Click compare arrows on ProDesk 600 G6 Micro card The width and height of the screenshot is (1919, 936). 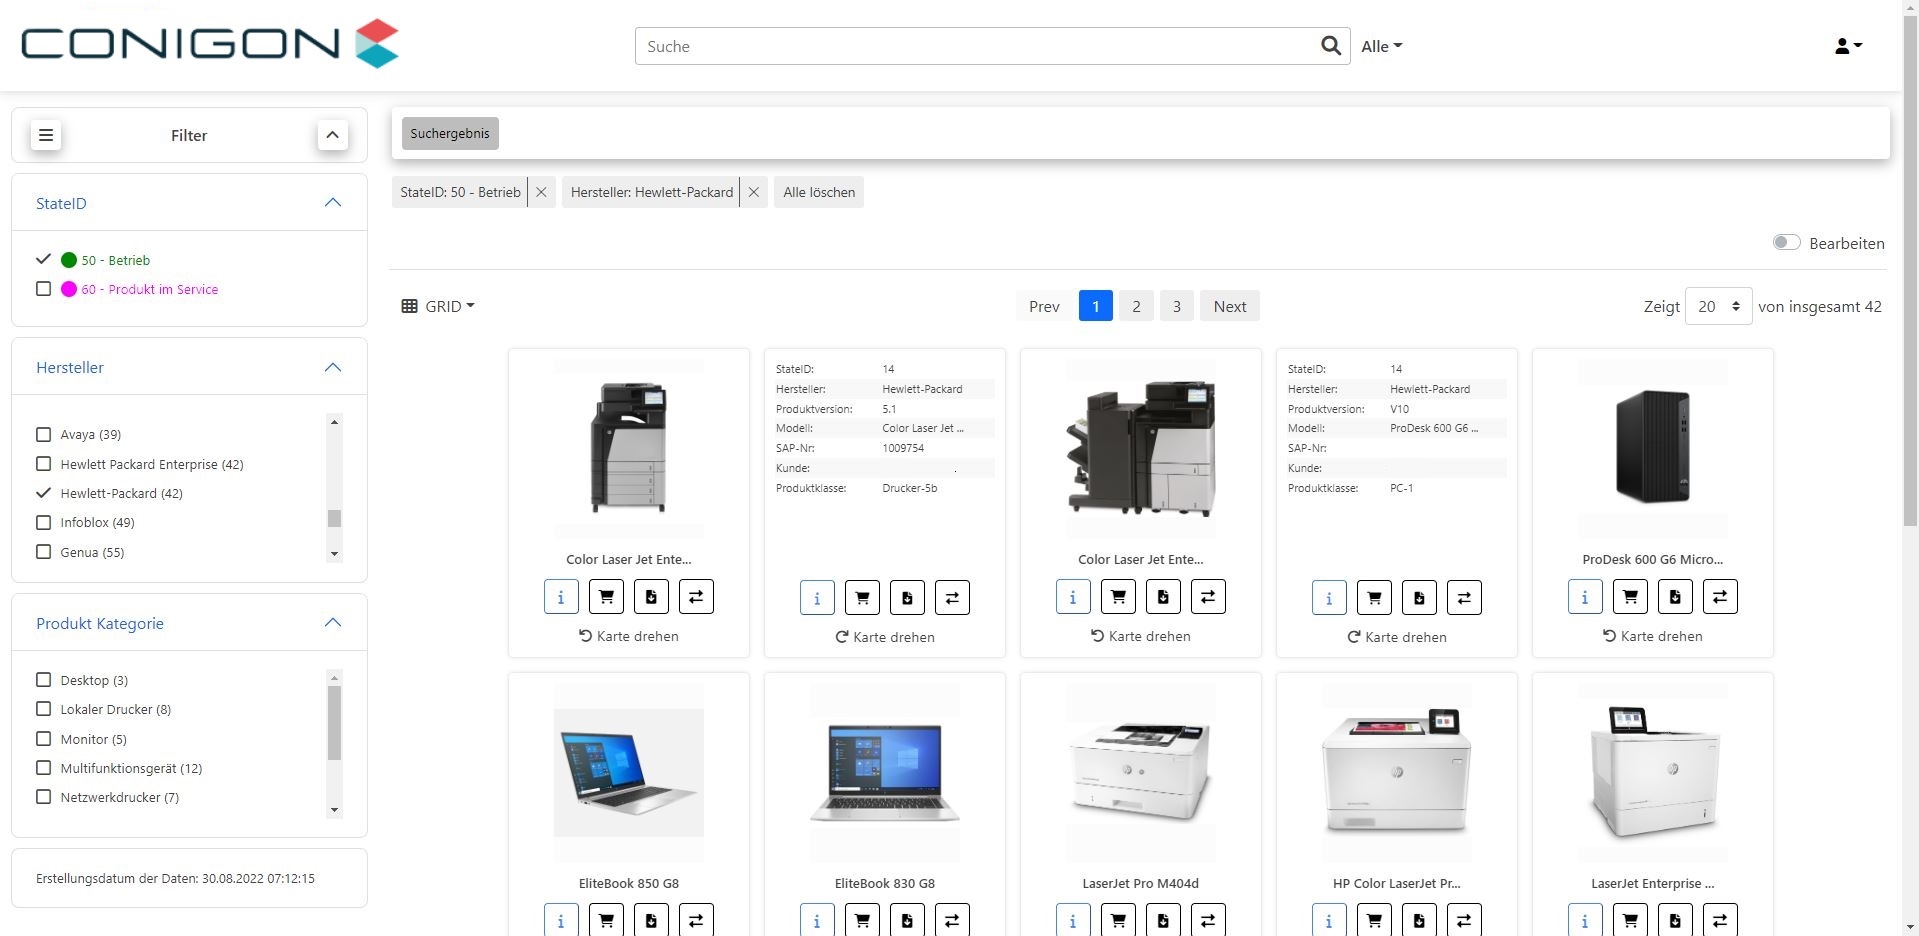[x=1720, y=597]
